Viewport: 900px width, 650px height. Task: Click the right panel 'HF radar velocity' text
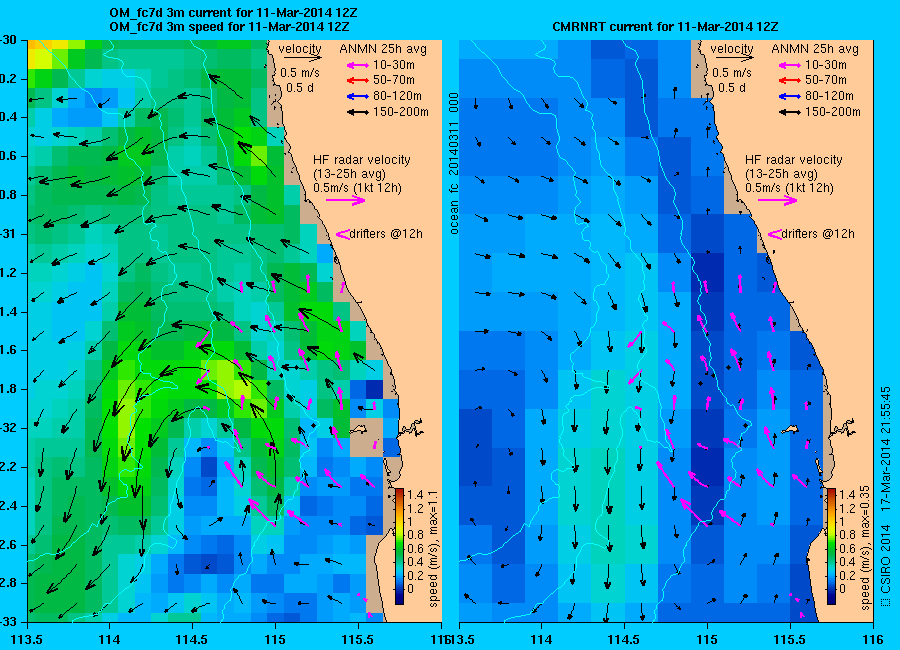pos(793,160)
